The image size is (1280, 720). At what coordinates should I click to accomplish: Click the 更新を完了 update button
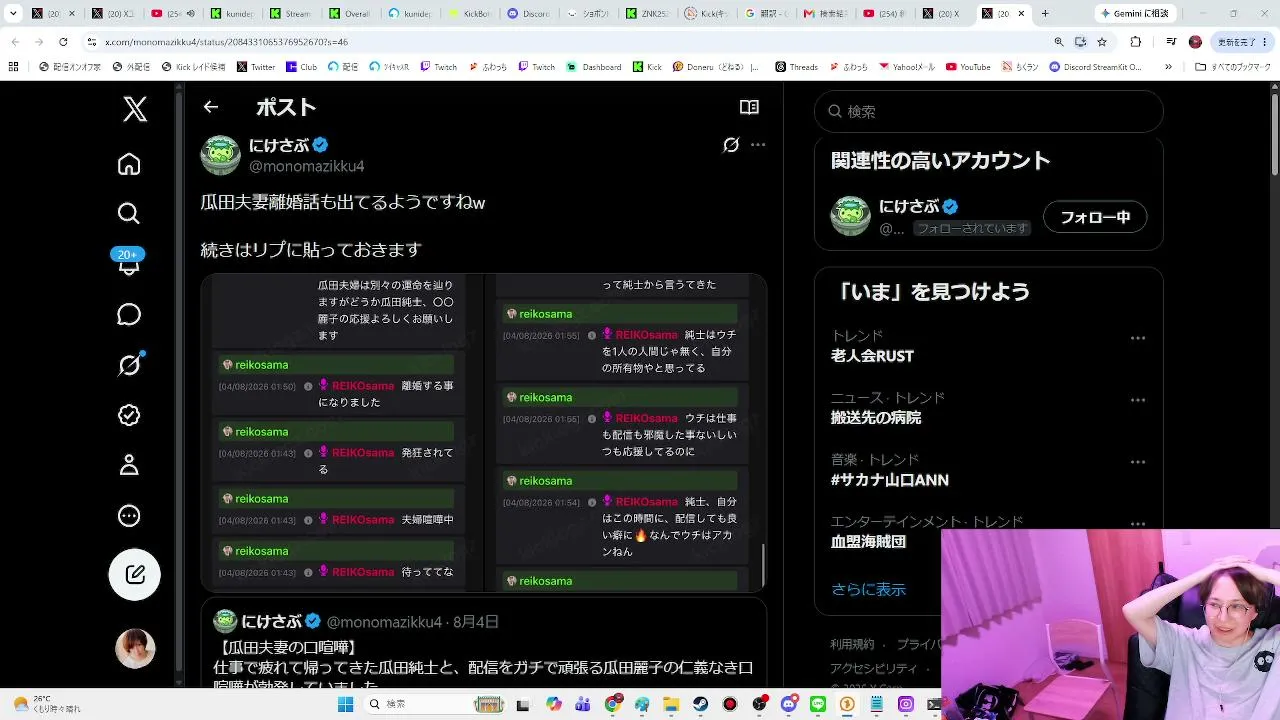click(1241, 42)
